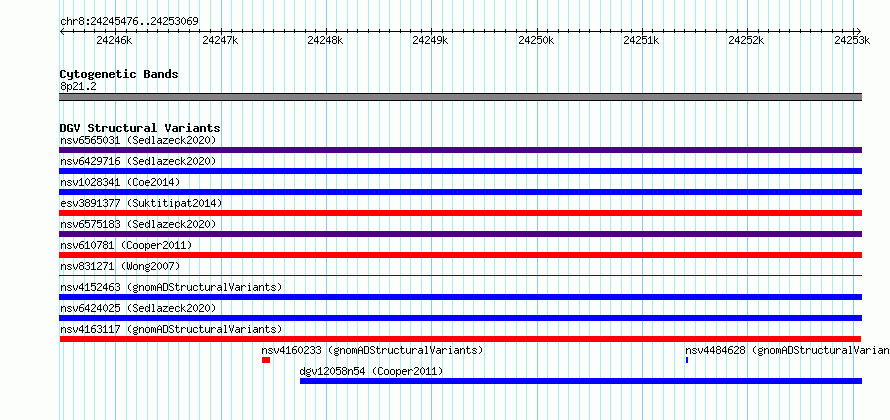Open the dgv12058n54 (Cooper2011) label
Image resolution: width=890 pixels, height=420 pixels.
[371, 371]
